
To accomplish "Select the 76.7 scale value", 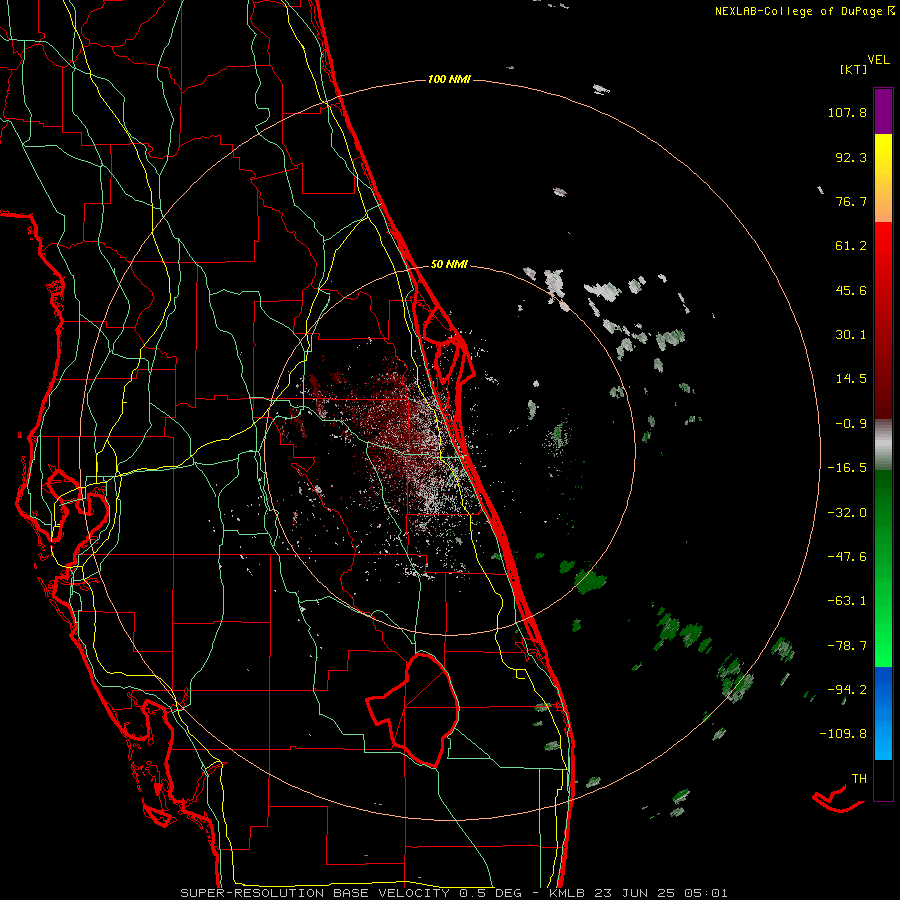I will [851, 201].
